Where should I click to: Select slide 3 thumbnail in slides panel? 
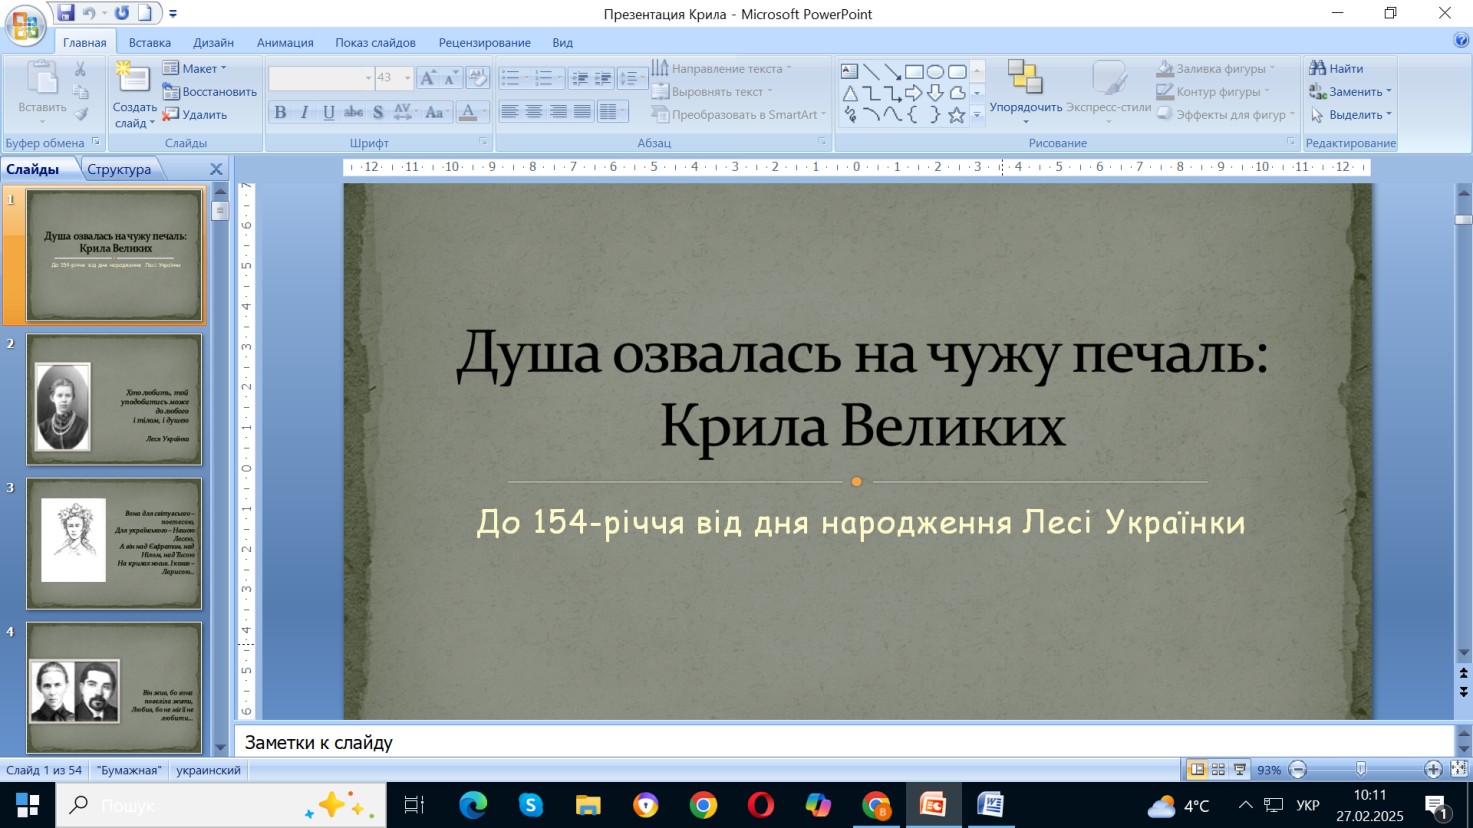point(114,543)
